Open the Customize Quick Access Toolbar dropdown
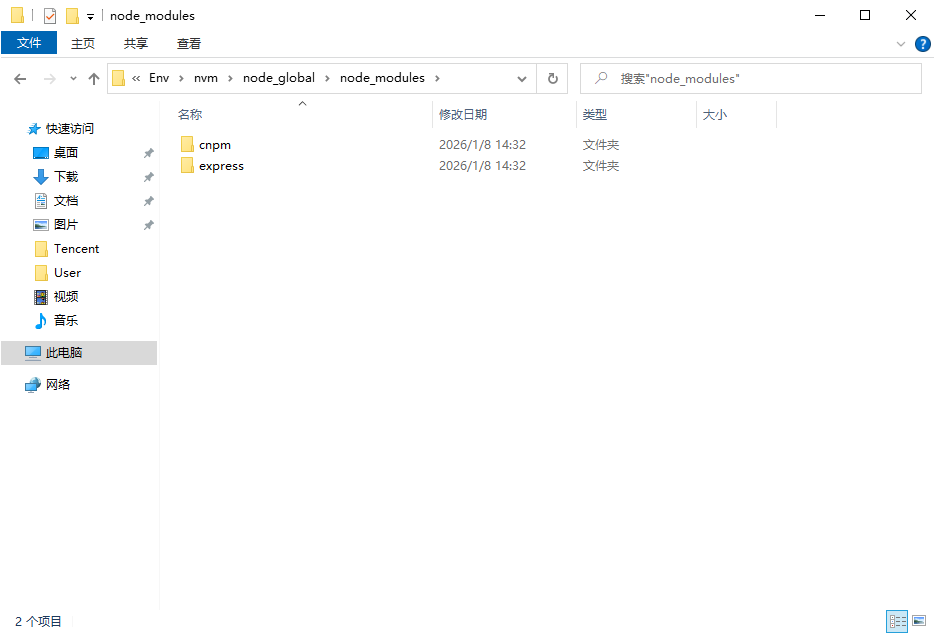Image resolution: width=935 pixels, height=634 pixels. click(x=90, y=16)
